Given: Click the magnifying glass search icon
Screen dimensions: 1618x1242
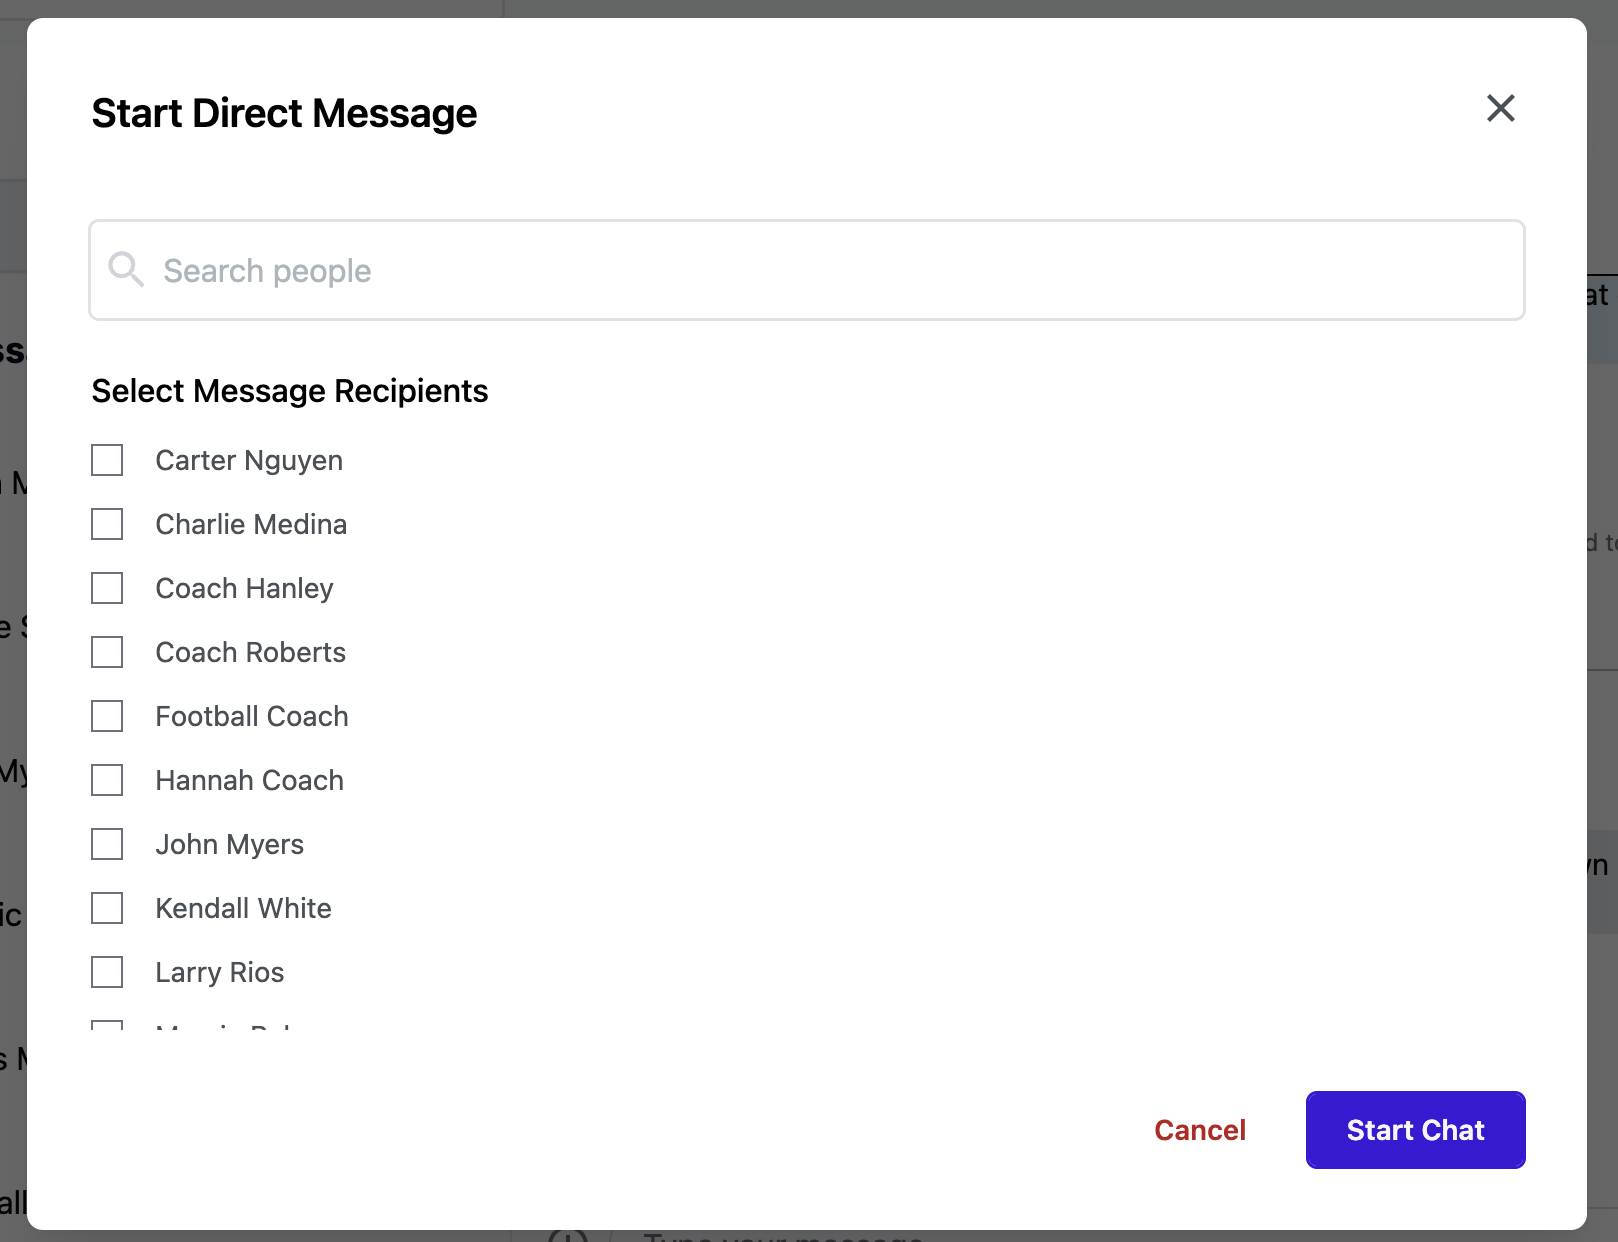Looking at the screenshot, I should pyautogui.click(x=126, y=269).
